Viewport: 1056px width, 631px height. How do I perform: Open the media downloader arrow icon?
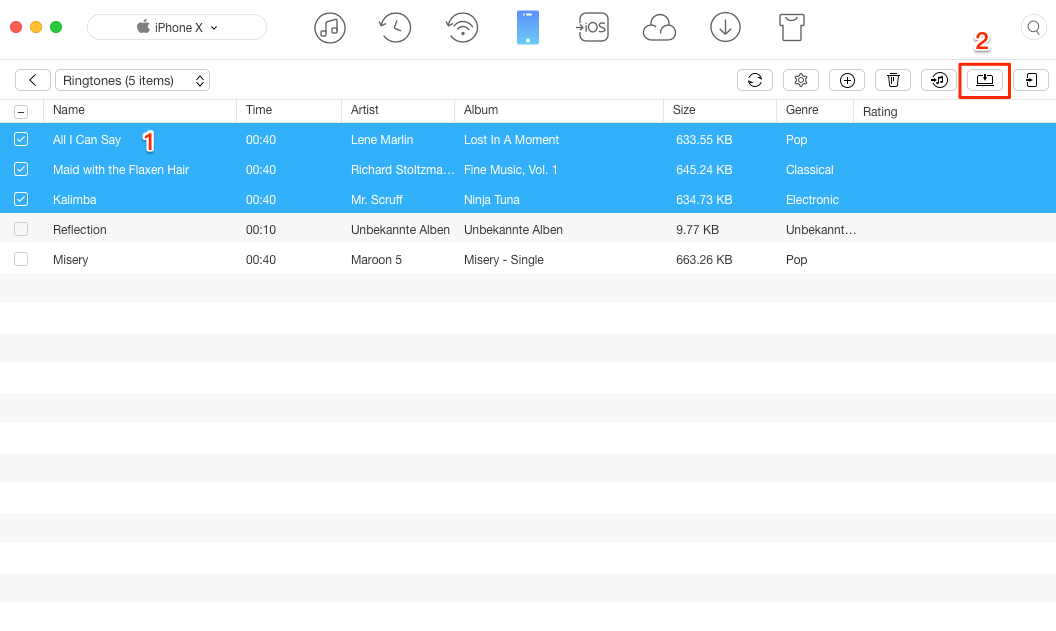725,28
